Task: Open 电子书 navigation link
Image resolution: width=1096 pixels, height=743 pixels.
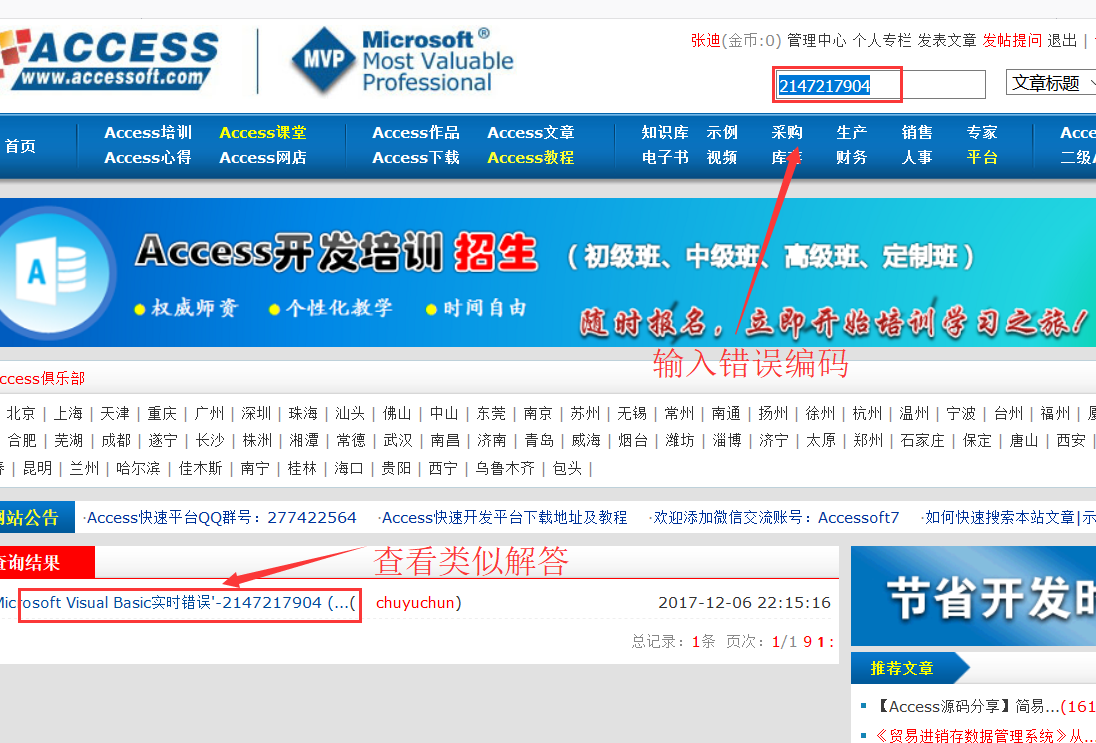Action: [x=665, y=157]
